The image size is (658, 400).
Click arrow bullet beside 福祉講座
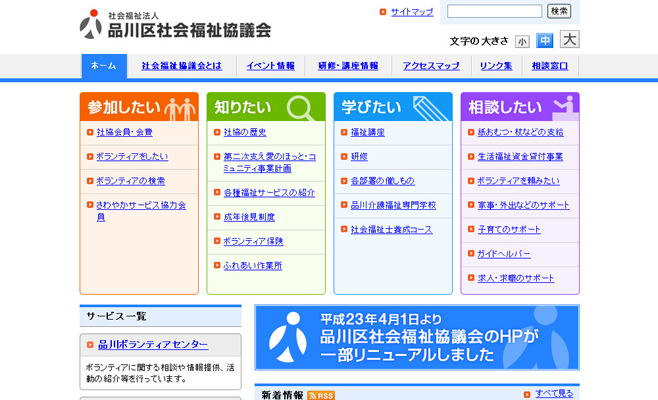pyautogui.click(x=344, y=133)
